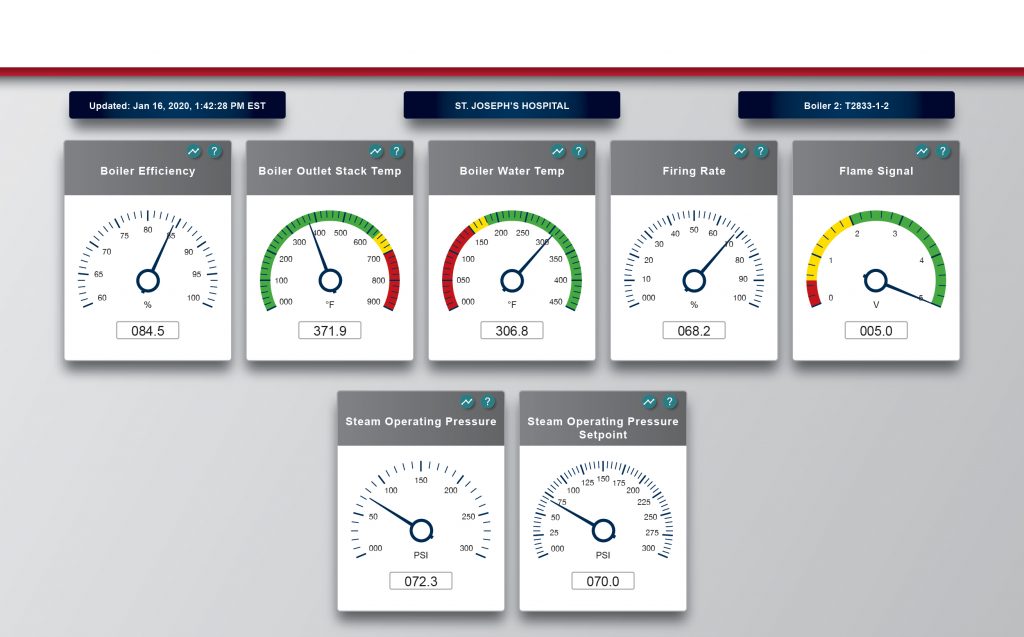Viewport: 1024px width, 637px height.
Task: Open the trend chart for Firing Rate
Action: (740, 152)
